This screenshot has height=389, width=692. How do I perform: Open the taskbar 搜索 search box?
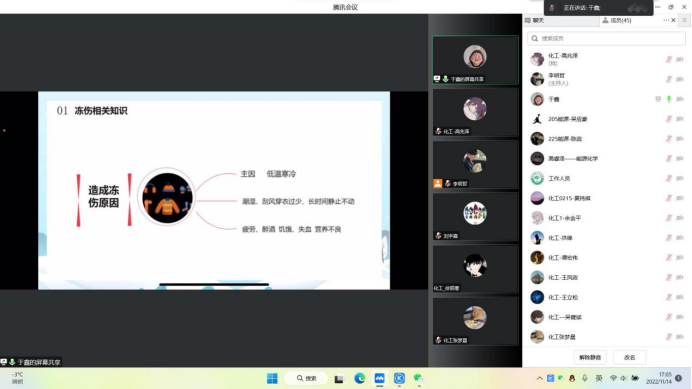(307, 378)
